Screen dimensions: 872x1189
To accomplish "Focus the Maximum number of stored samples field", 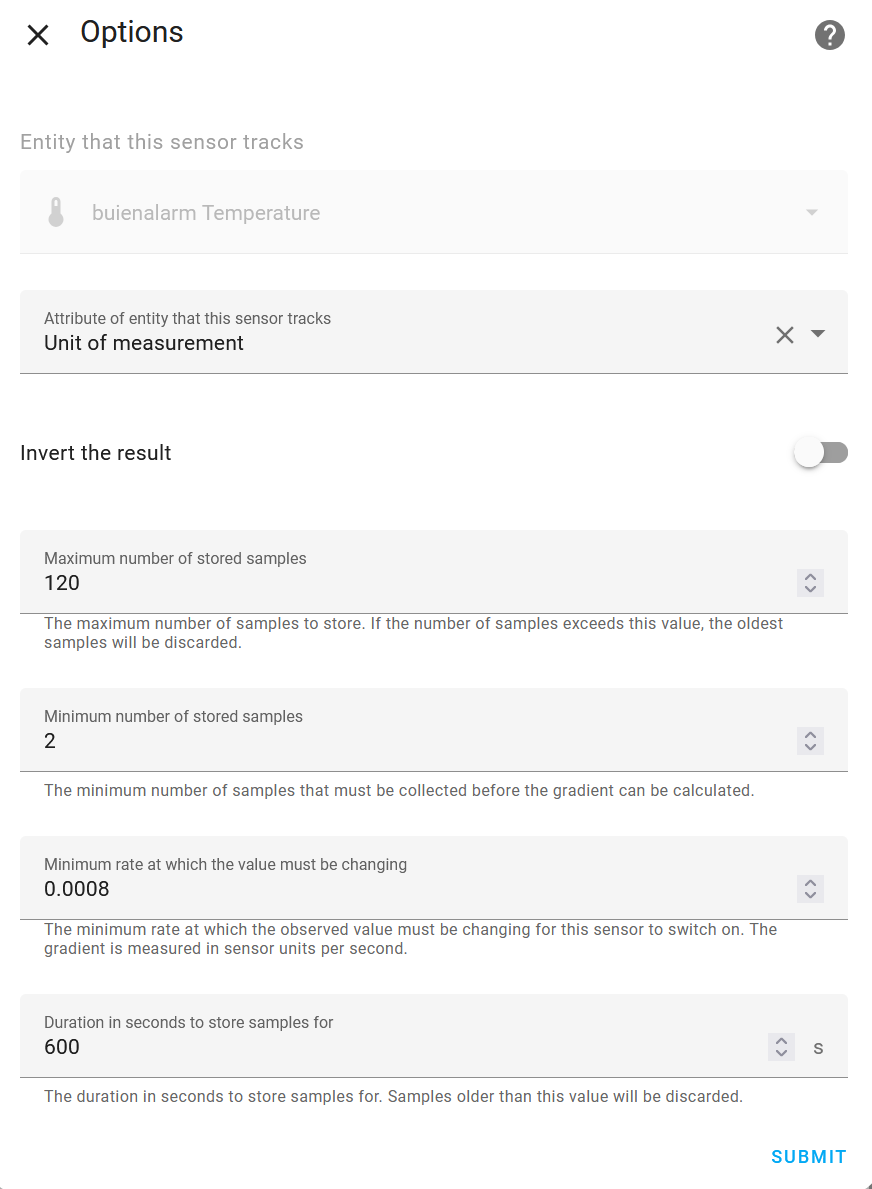I will tap(400, 583).
